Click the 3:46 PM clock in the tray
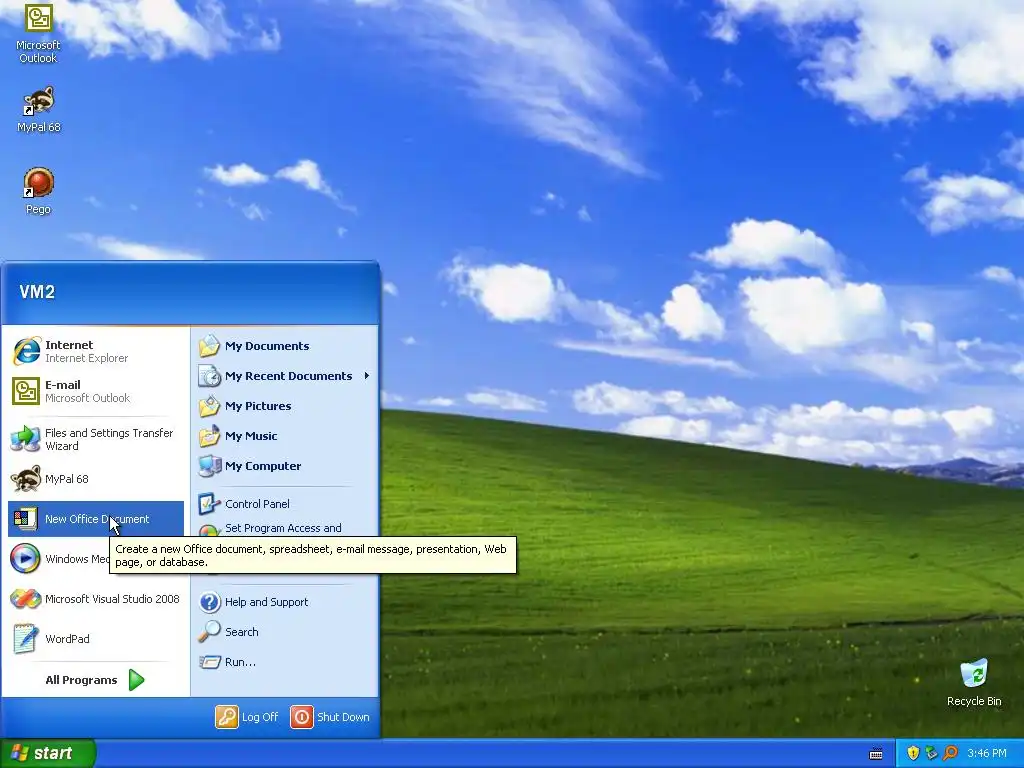 (987, 754)
